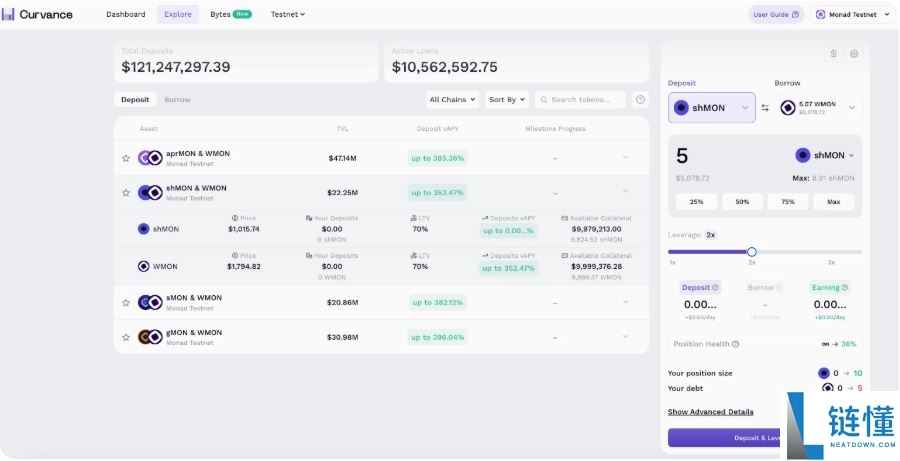Image resolution: width=900 pixels, height=461 pixels.
Task: Click the leverage slider handle at 2x
Action: pos(752,252)
